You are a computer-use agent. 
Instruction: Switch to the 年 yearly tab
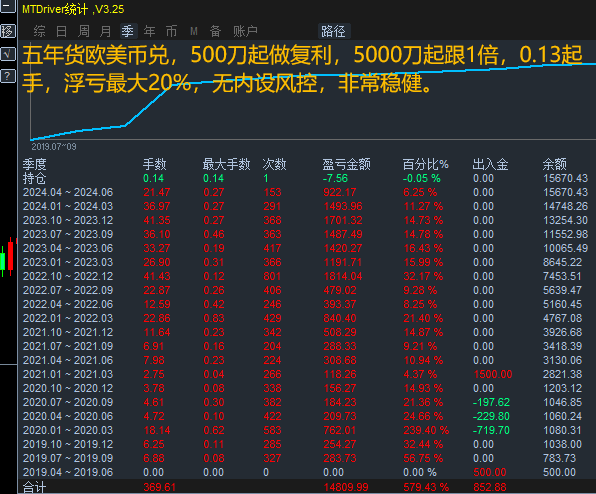tap(149, 31)
